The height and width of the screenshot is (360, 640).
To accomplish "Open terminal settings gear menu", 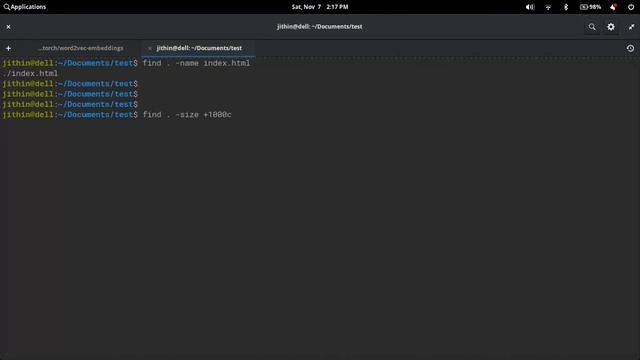I will coord(611,27).
